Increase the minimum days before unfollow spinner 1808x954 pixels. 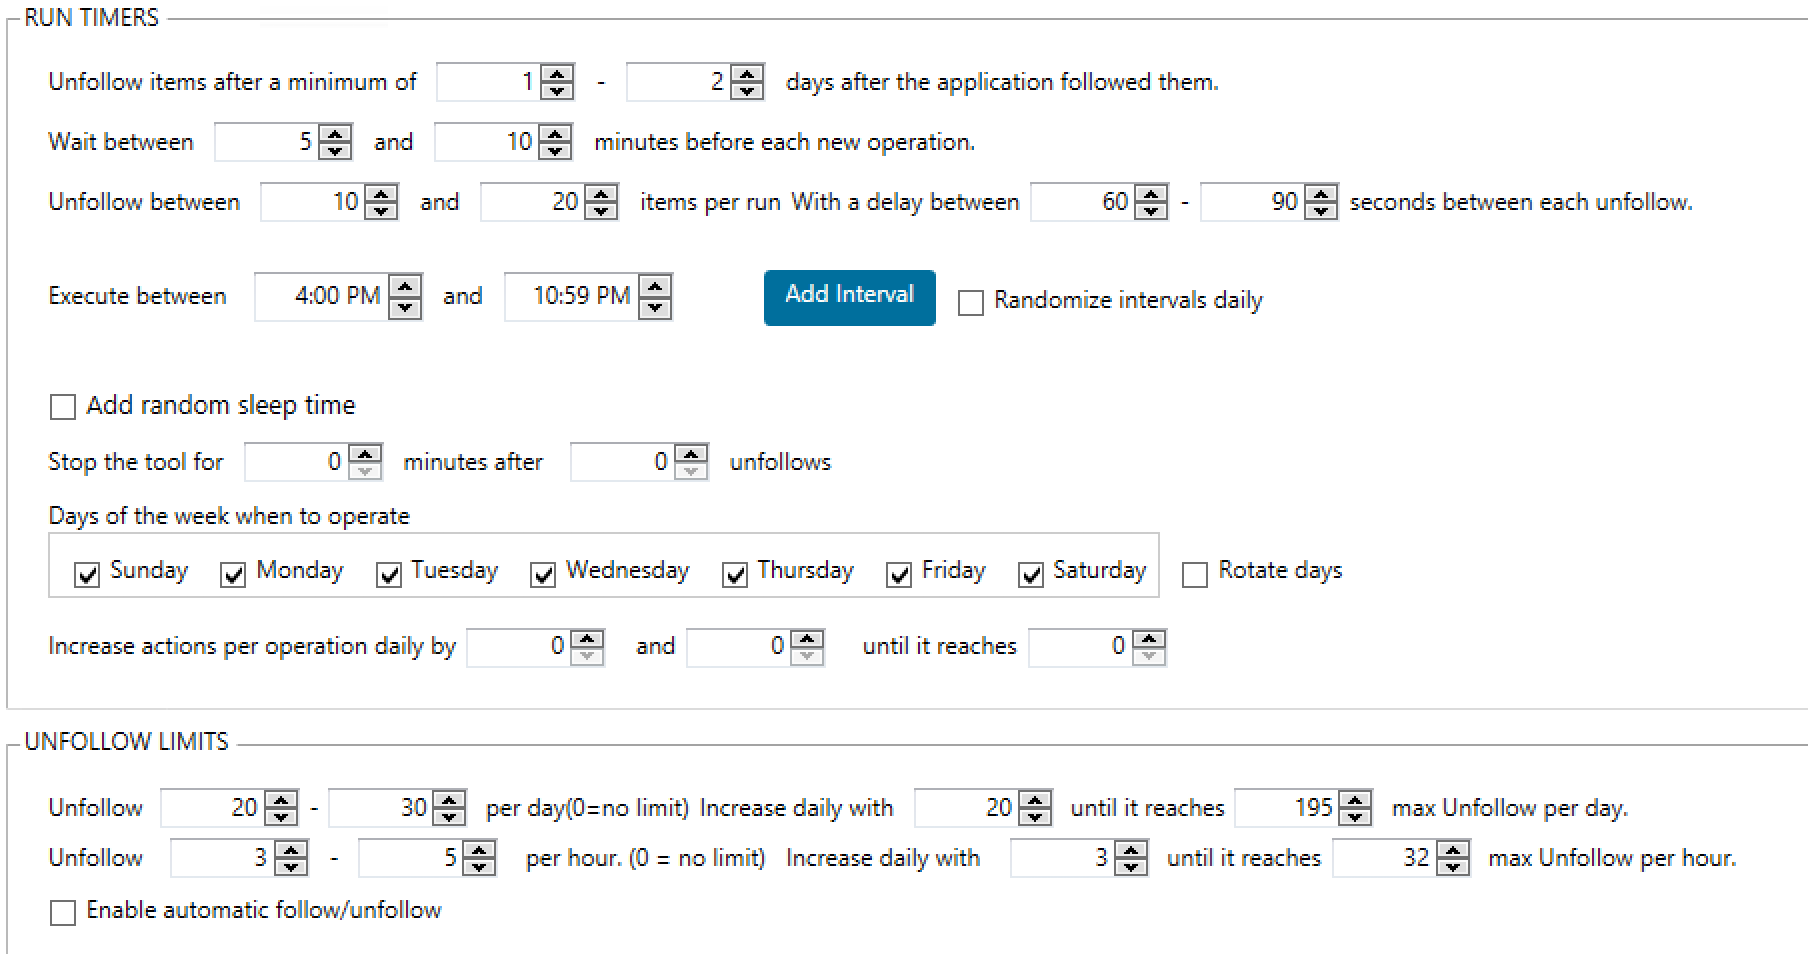coord(557,73)
